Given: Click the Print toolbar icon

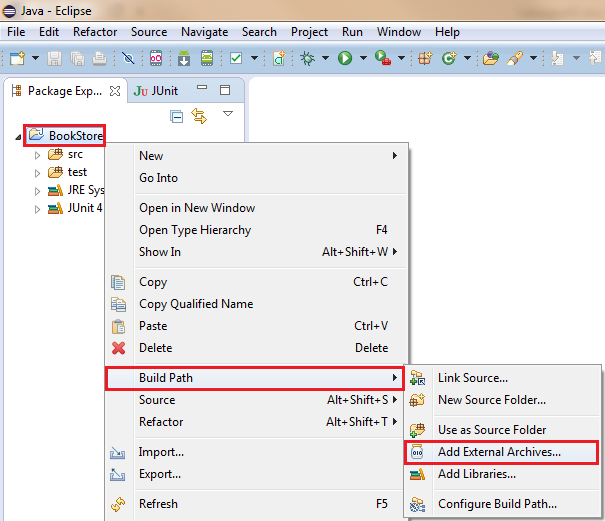Looking at the screenshot, I should click(100, 59).
